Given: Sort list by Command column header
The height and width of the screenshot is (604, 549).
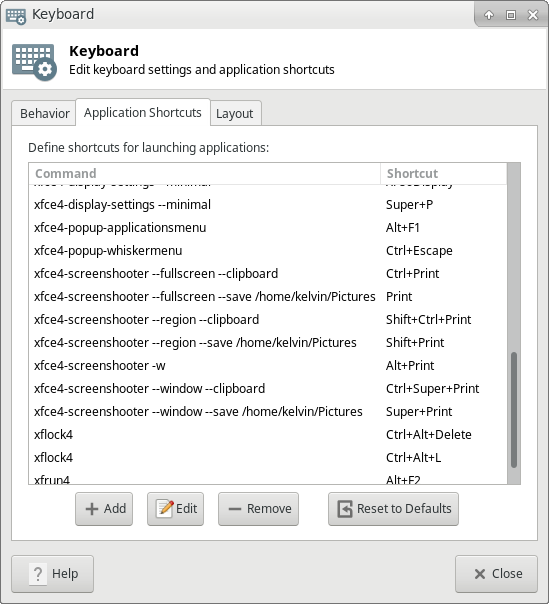Looking at the screenshot, I should (x=204, y=173).
